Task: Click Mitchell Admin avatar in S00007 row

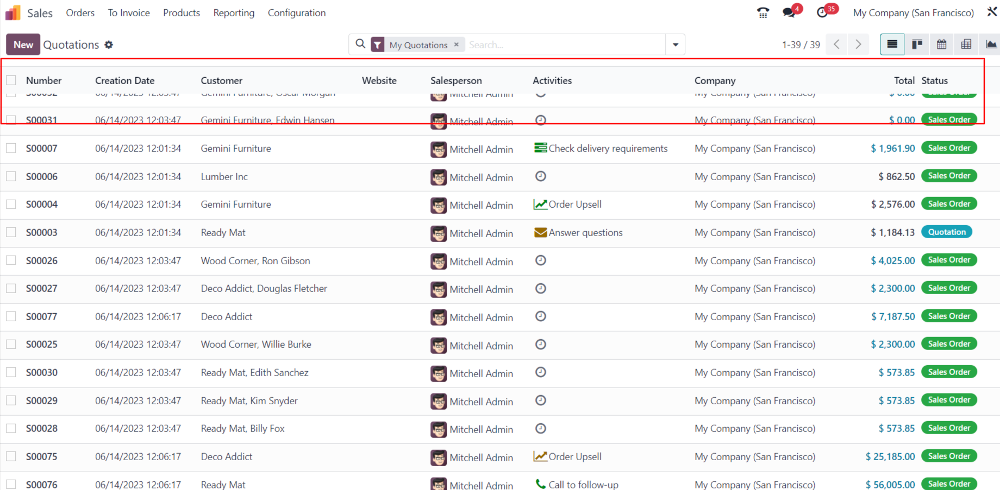Action: 439,149
